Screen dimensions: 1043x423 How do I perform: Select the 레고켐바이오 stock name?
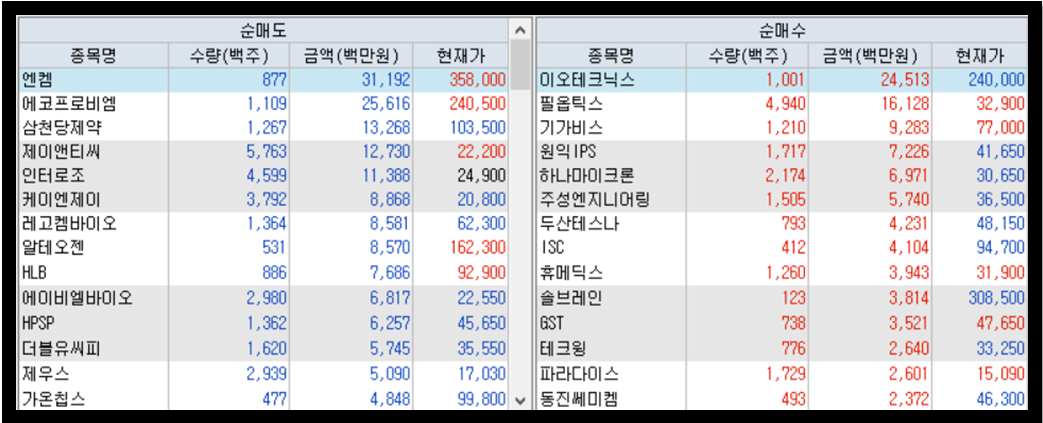69,224
